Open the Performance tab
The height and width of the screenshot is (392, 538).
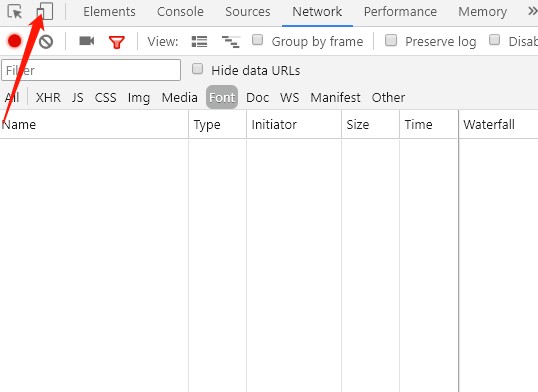tap(400, 12)
